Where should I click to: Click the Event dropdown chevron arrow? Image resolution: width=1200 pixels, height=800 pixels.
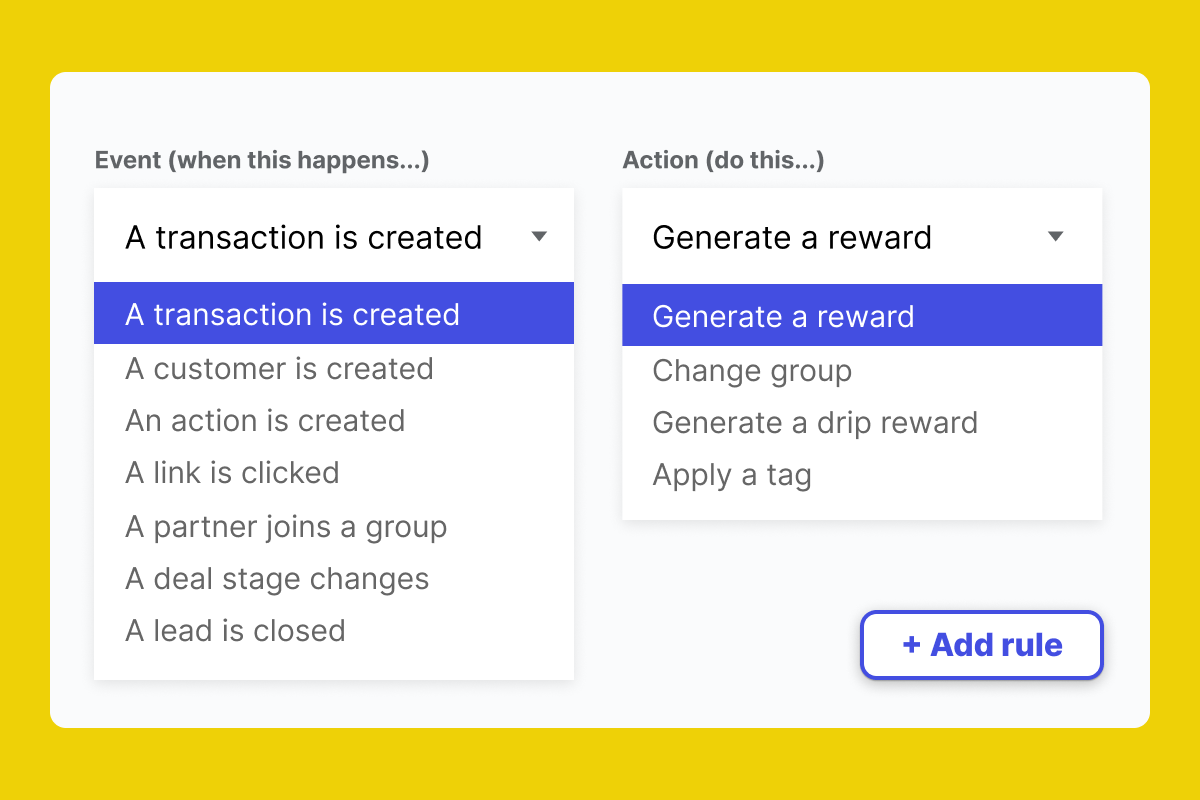point(539,236)
